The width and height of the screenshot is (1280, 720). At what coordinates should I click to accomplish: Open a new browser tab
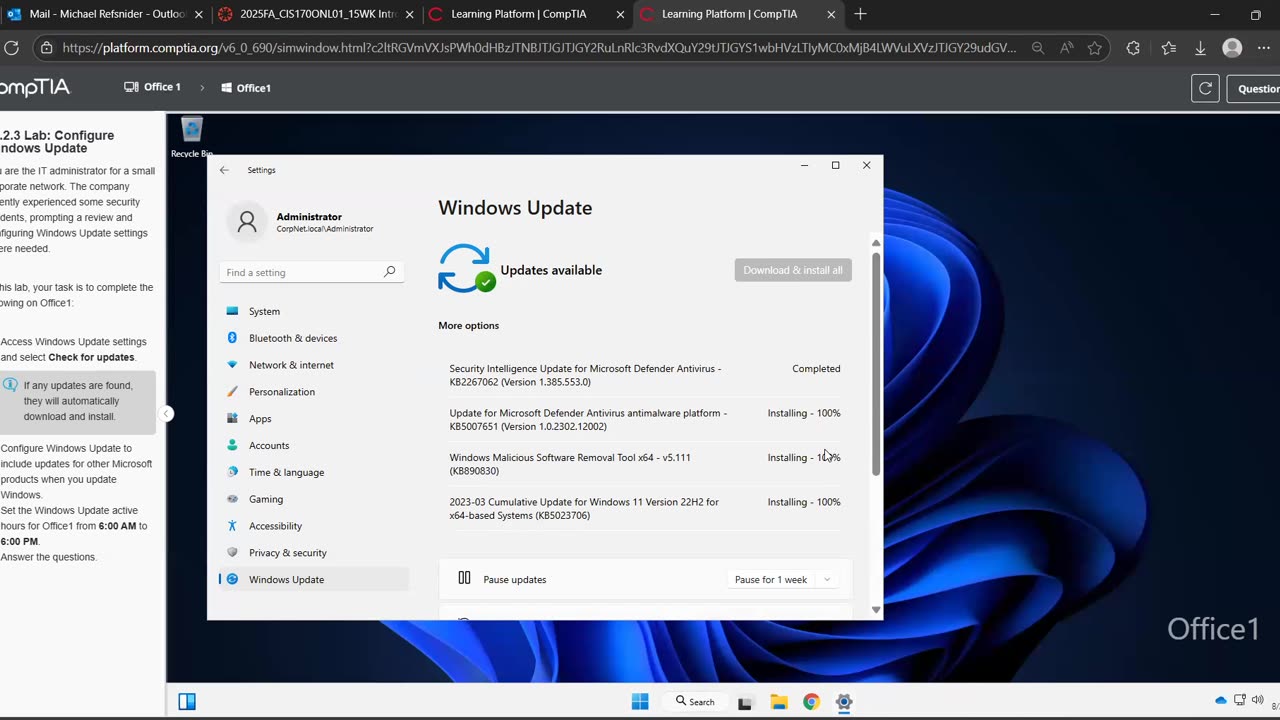[860, 14]
